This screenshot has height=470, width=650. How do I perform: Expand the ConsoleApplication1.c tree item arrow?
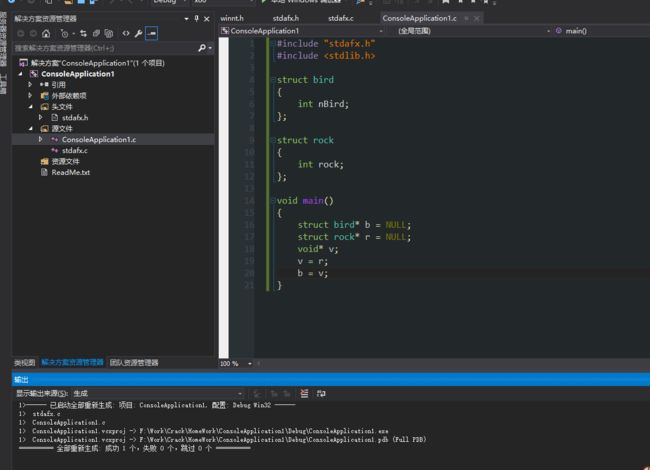[x=41, y=139]
